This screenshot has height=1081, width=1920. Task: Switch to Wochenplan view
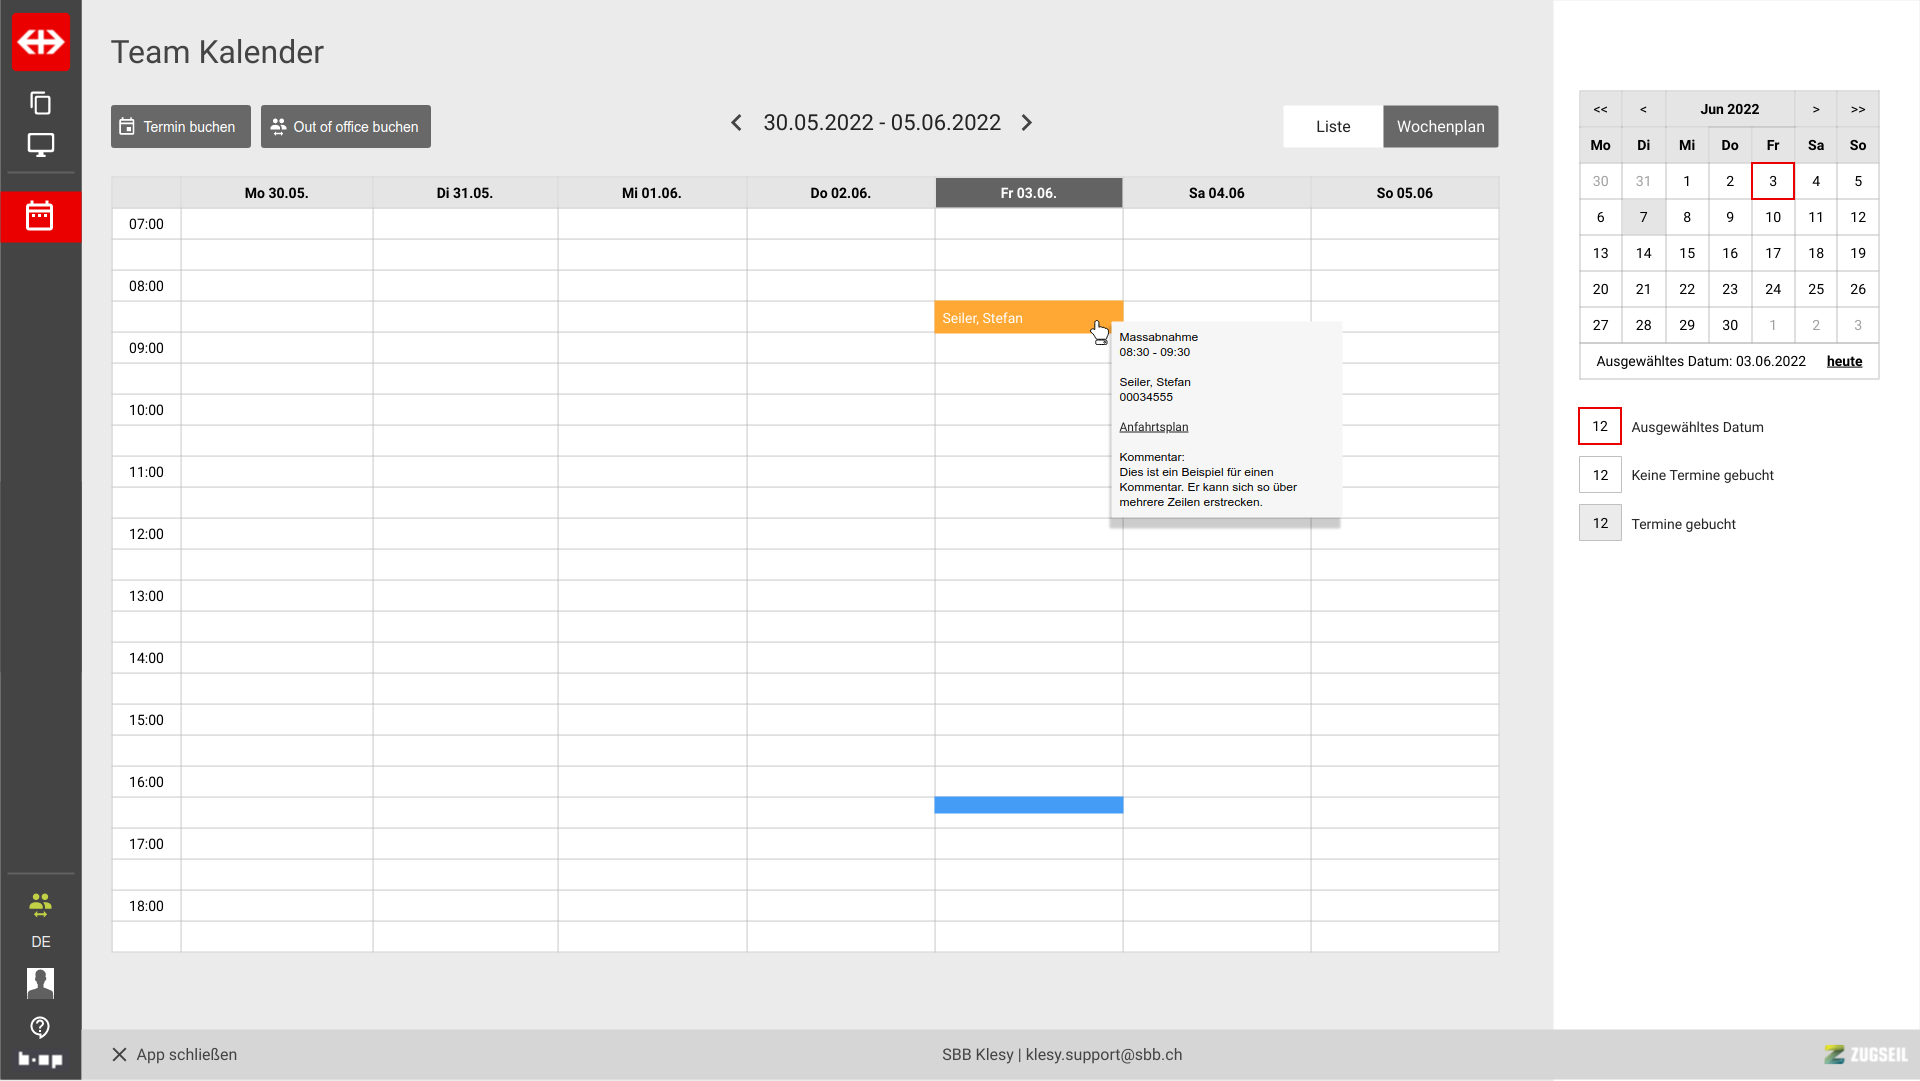pyautogui.click(x=1440, y=127)
